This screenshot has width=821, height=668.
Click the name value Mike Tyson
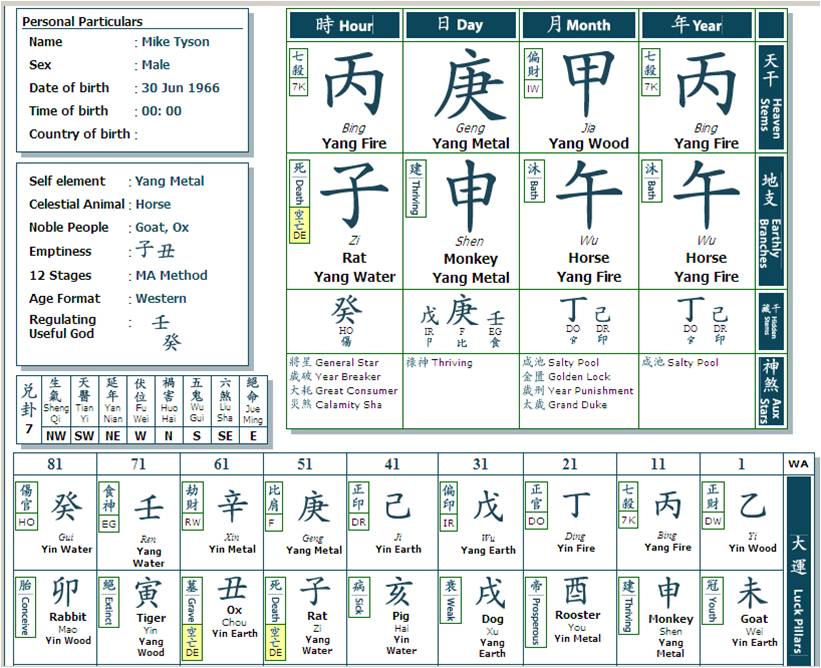[x=175, y=42]
